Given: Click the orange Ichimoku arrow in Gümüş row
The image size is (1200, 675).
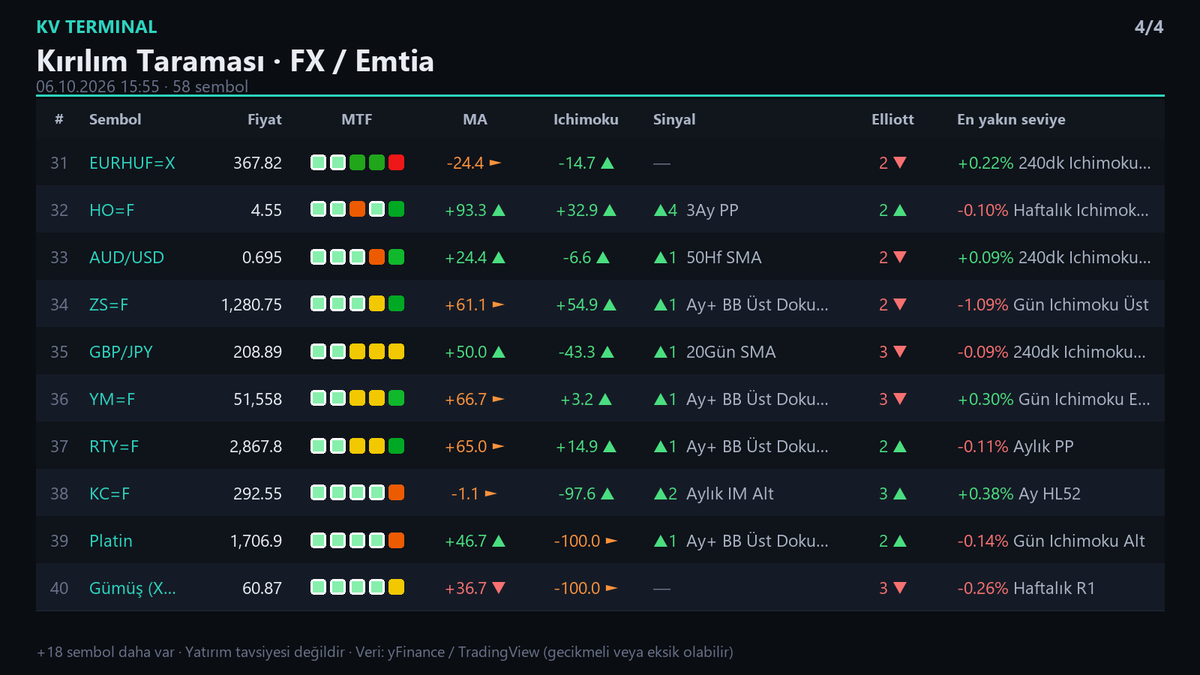Looking at the screenshot, I should pos(611,588).
